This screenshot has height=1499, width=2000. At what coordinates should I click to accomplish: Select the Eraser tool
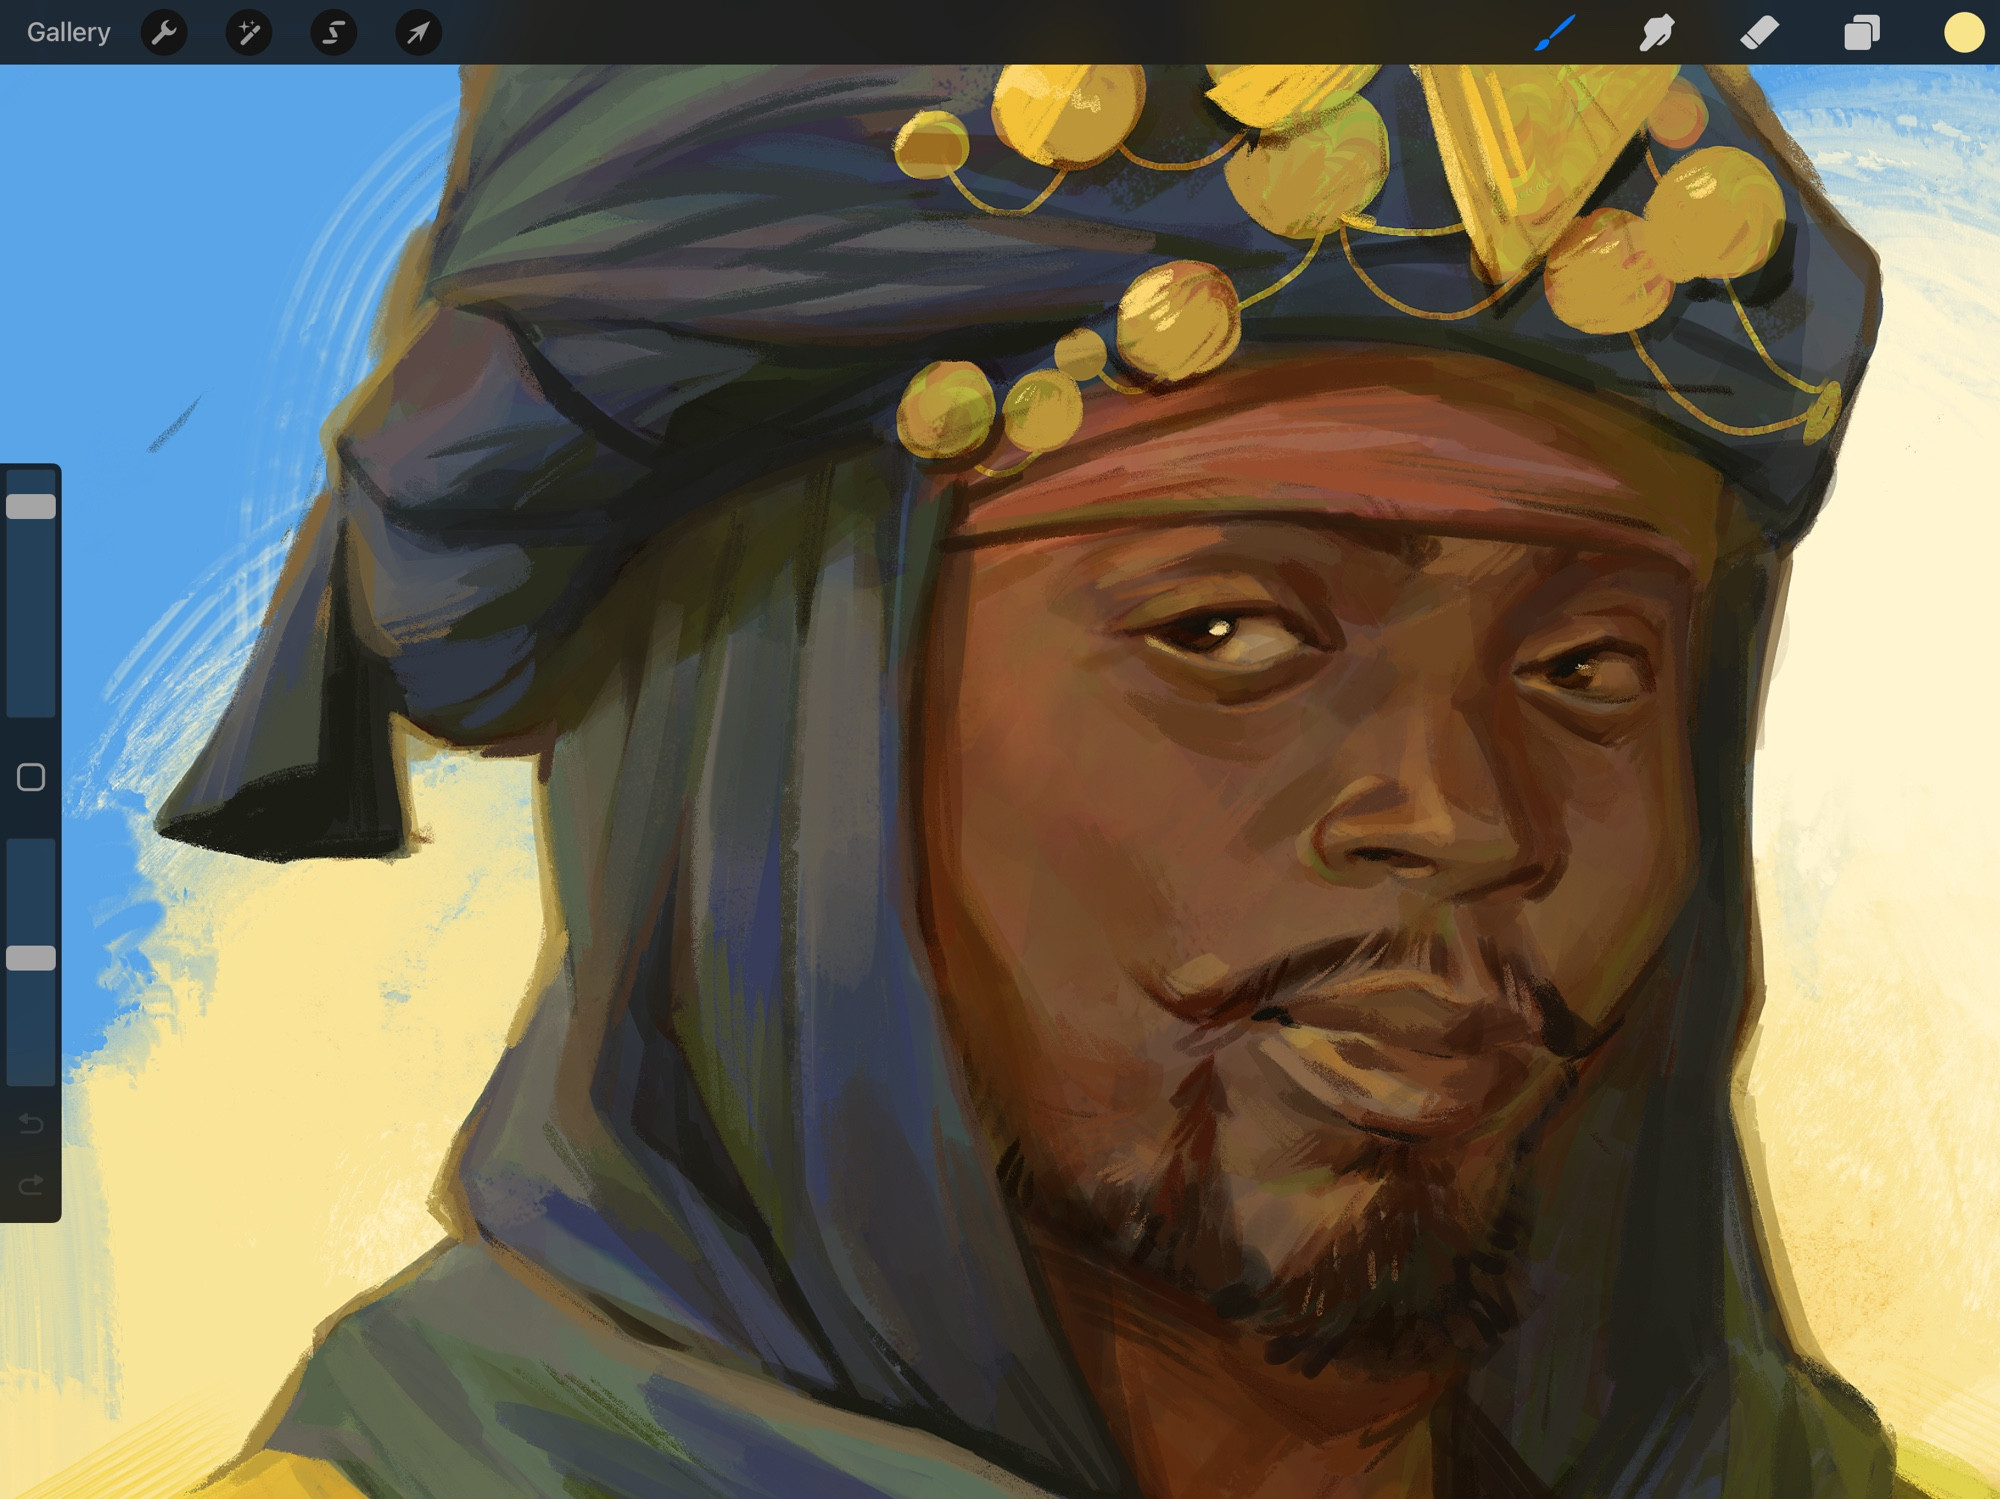point(1759,33)
